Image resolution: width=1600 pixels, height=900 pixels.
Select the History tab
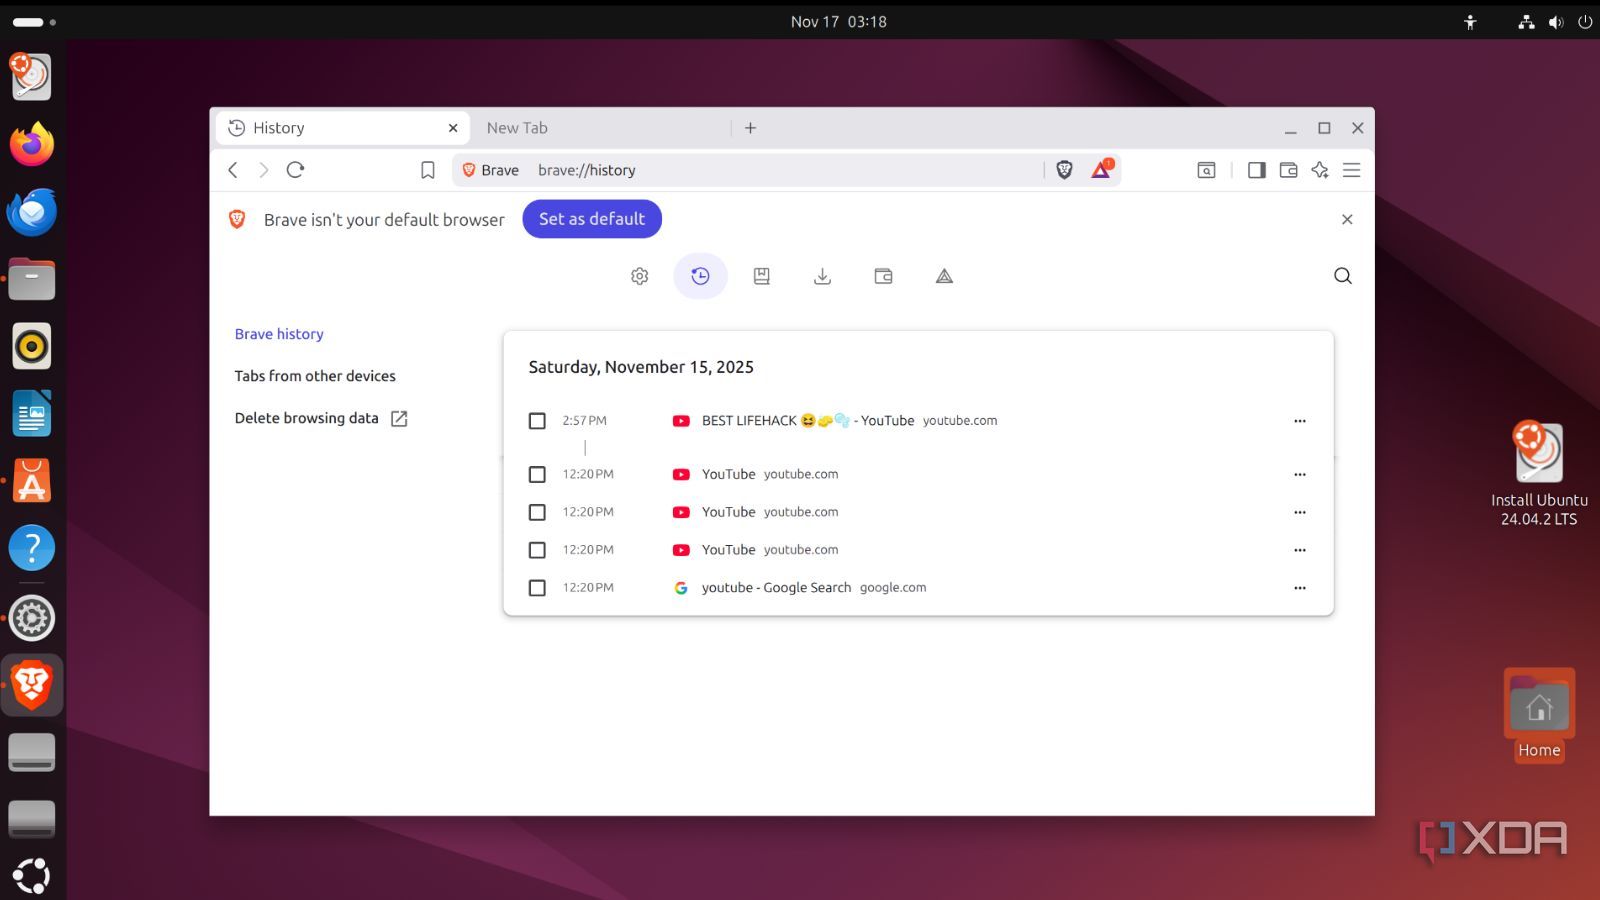(x=342, y=128)
